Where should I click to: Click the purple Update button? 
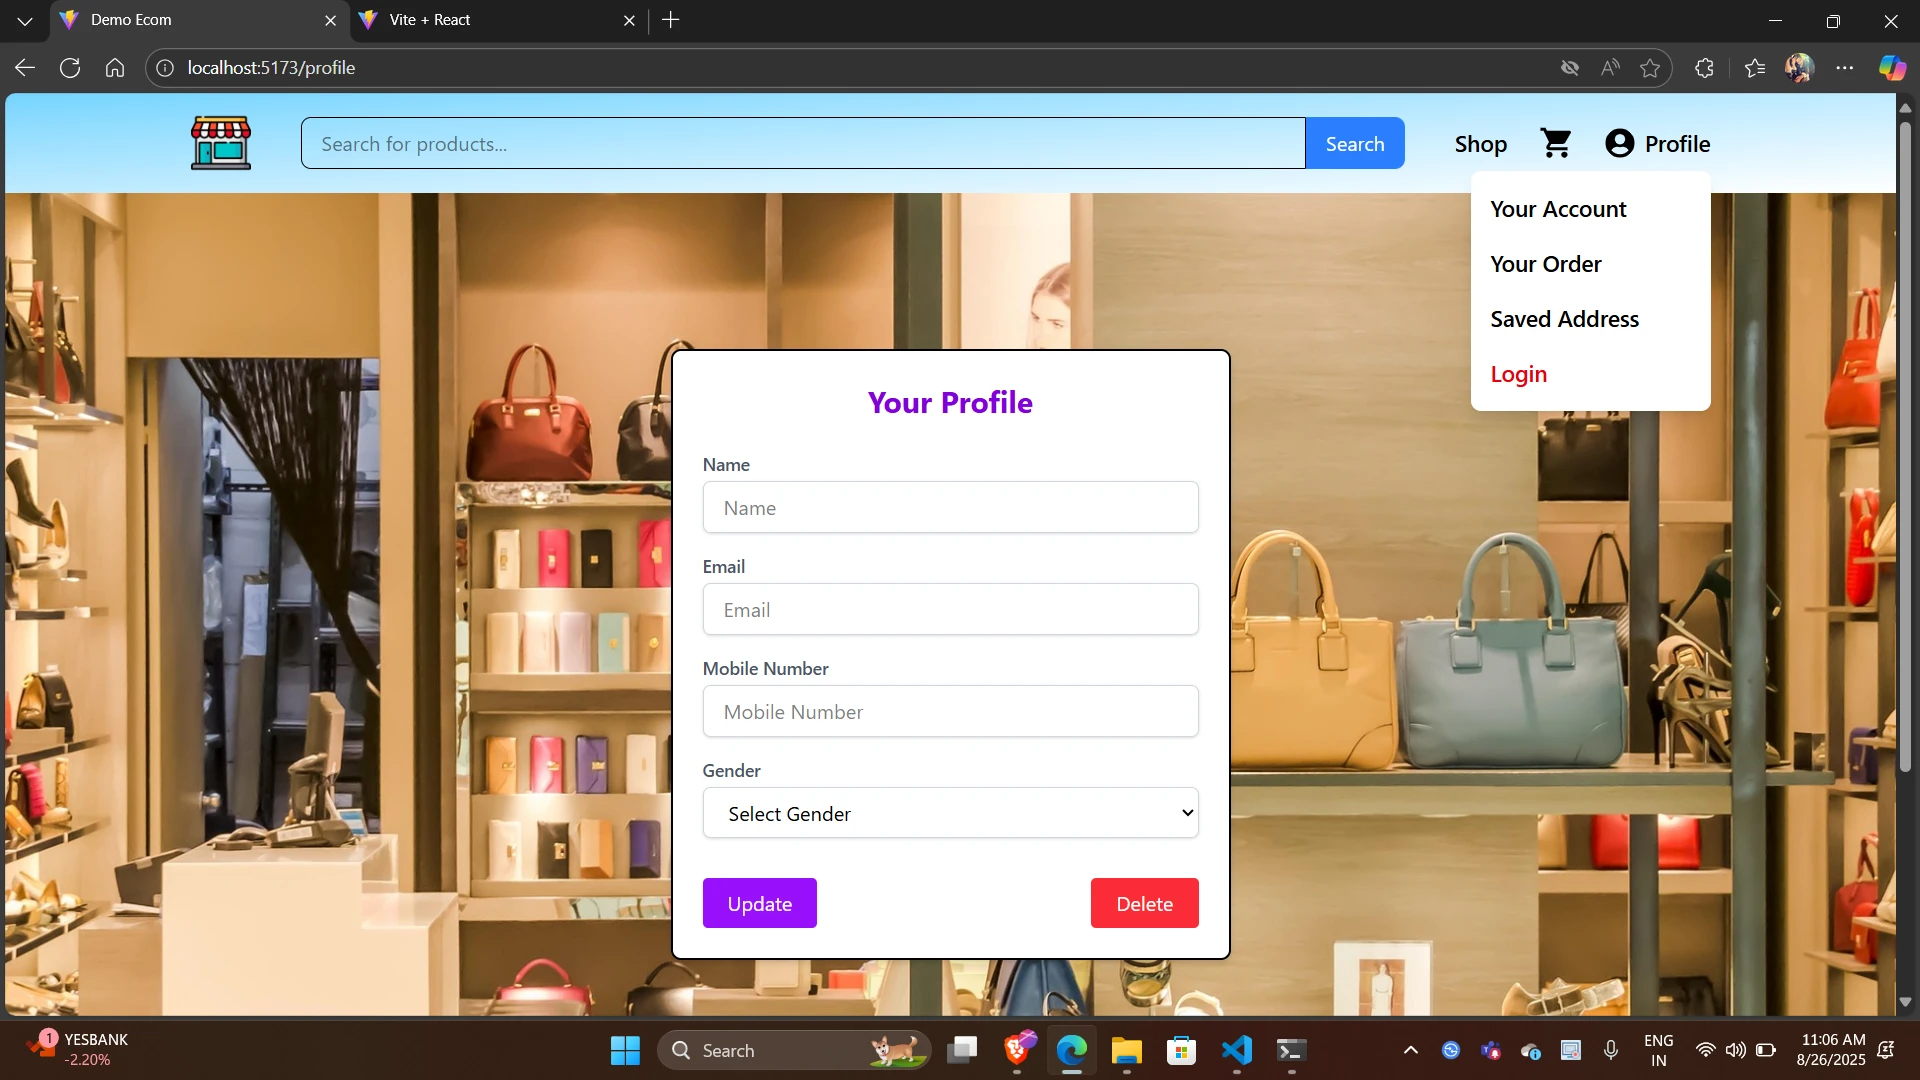759,903
